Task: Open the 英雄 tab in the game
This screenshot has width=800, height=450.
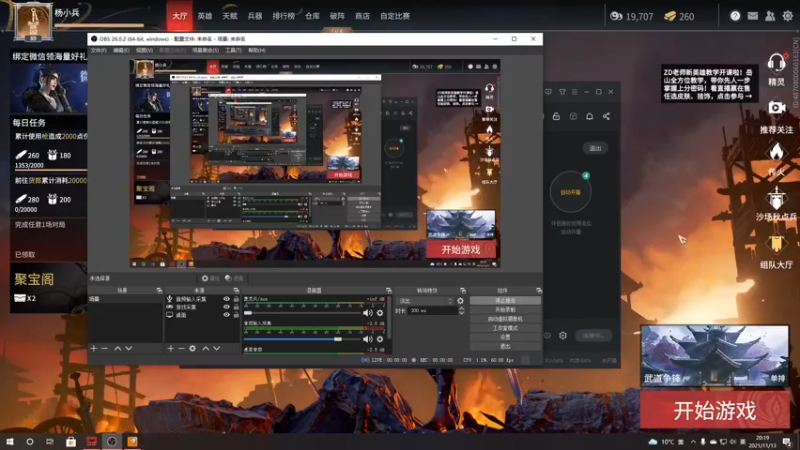Action: click(205, 16)
